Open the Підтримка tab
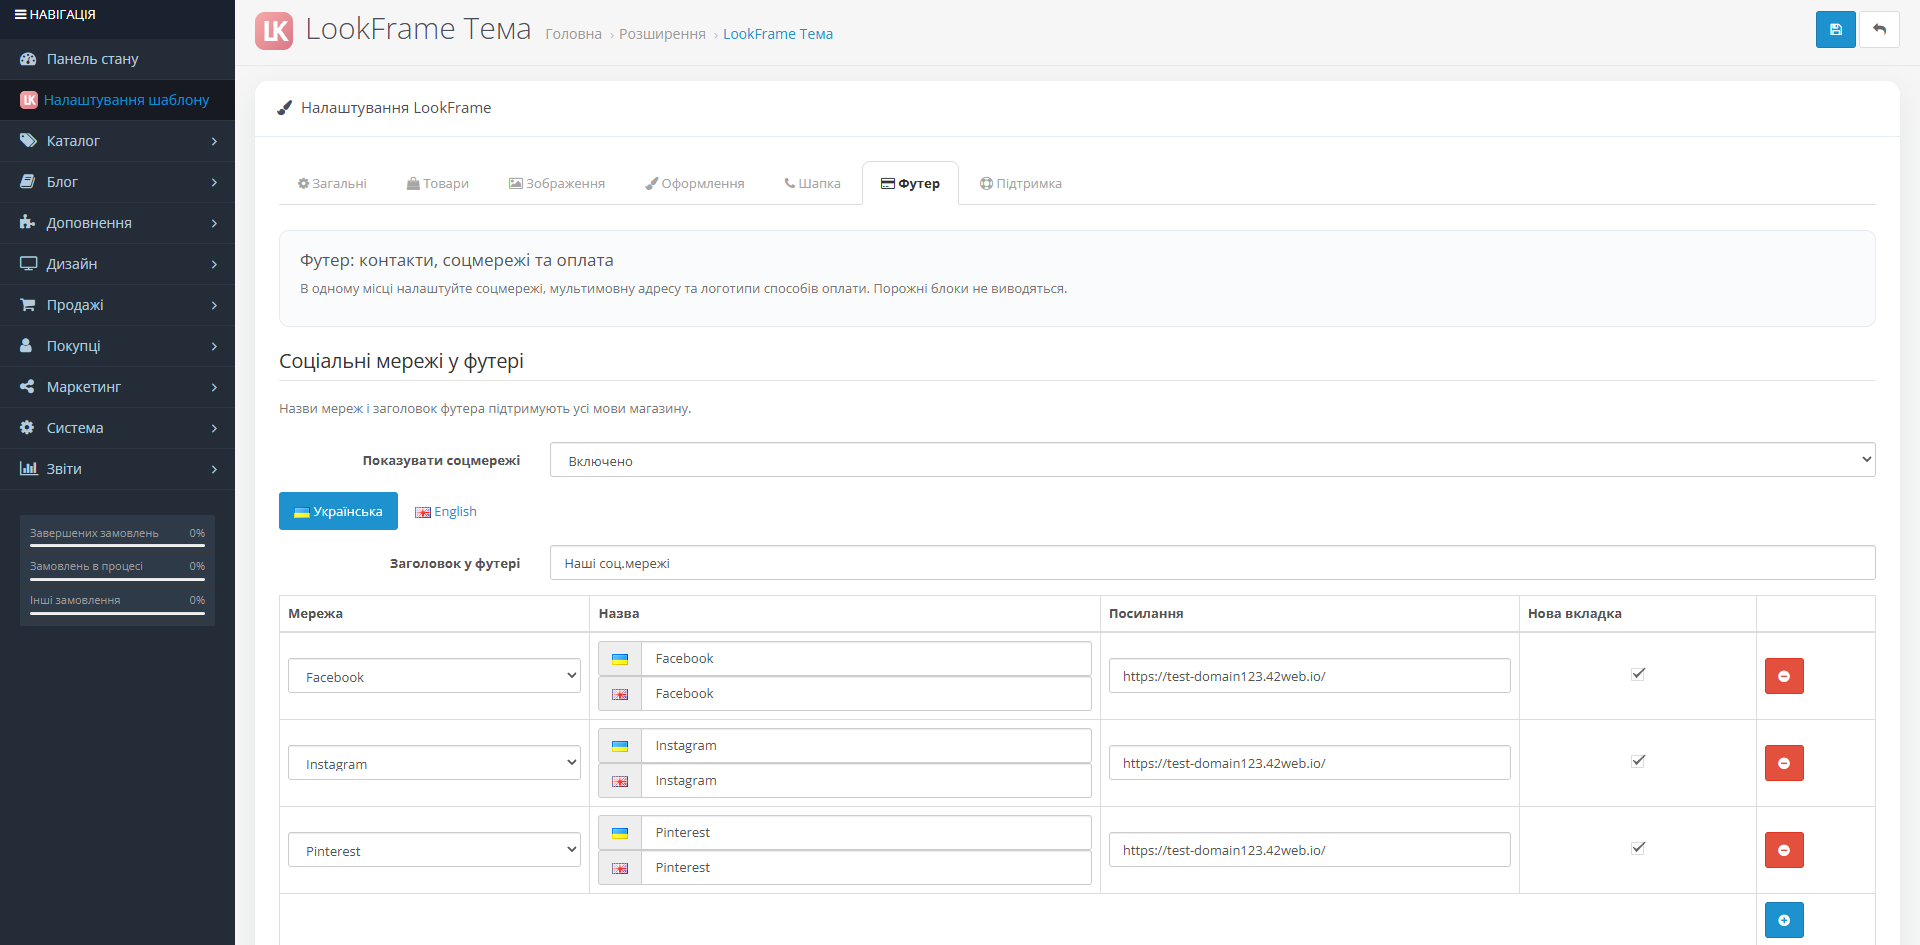 tap(1021, 183)
